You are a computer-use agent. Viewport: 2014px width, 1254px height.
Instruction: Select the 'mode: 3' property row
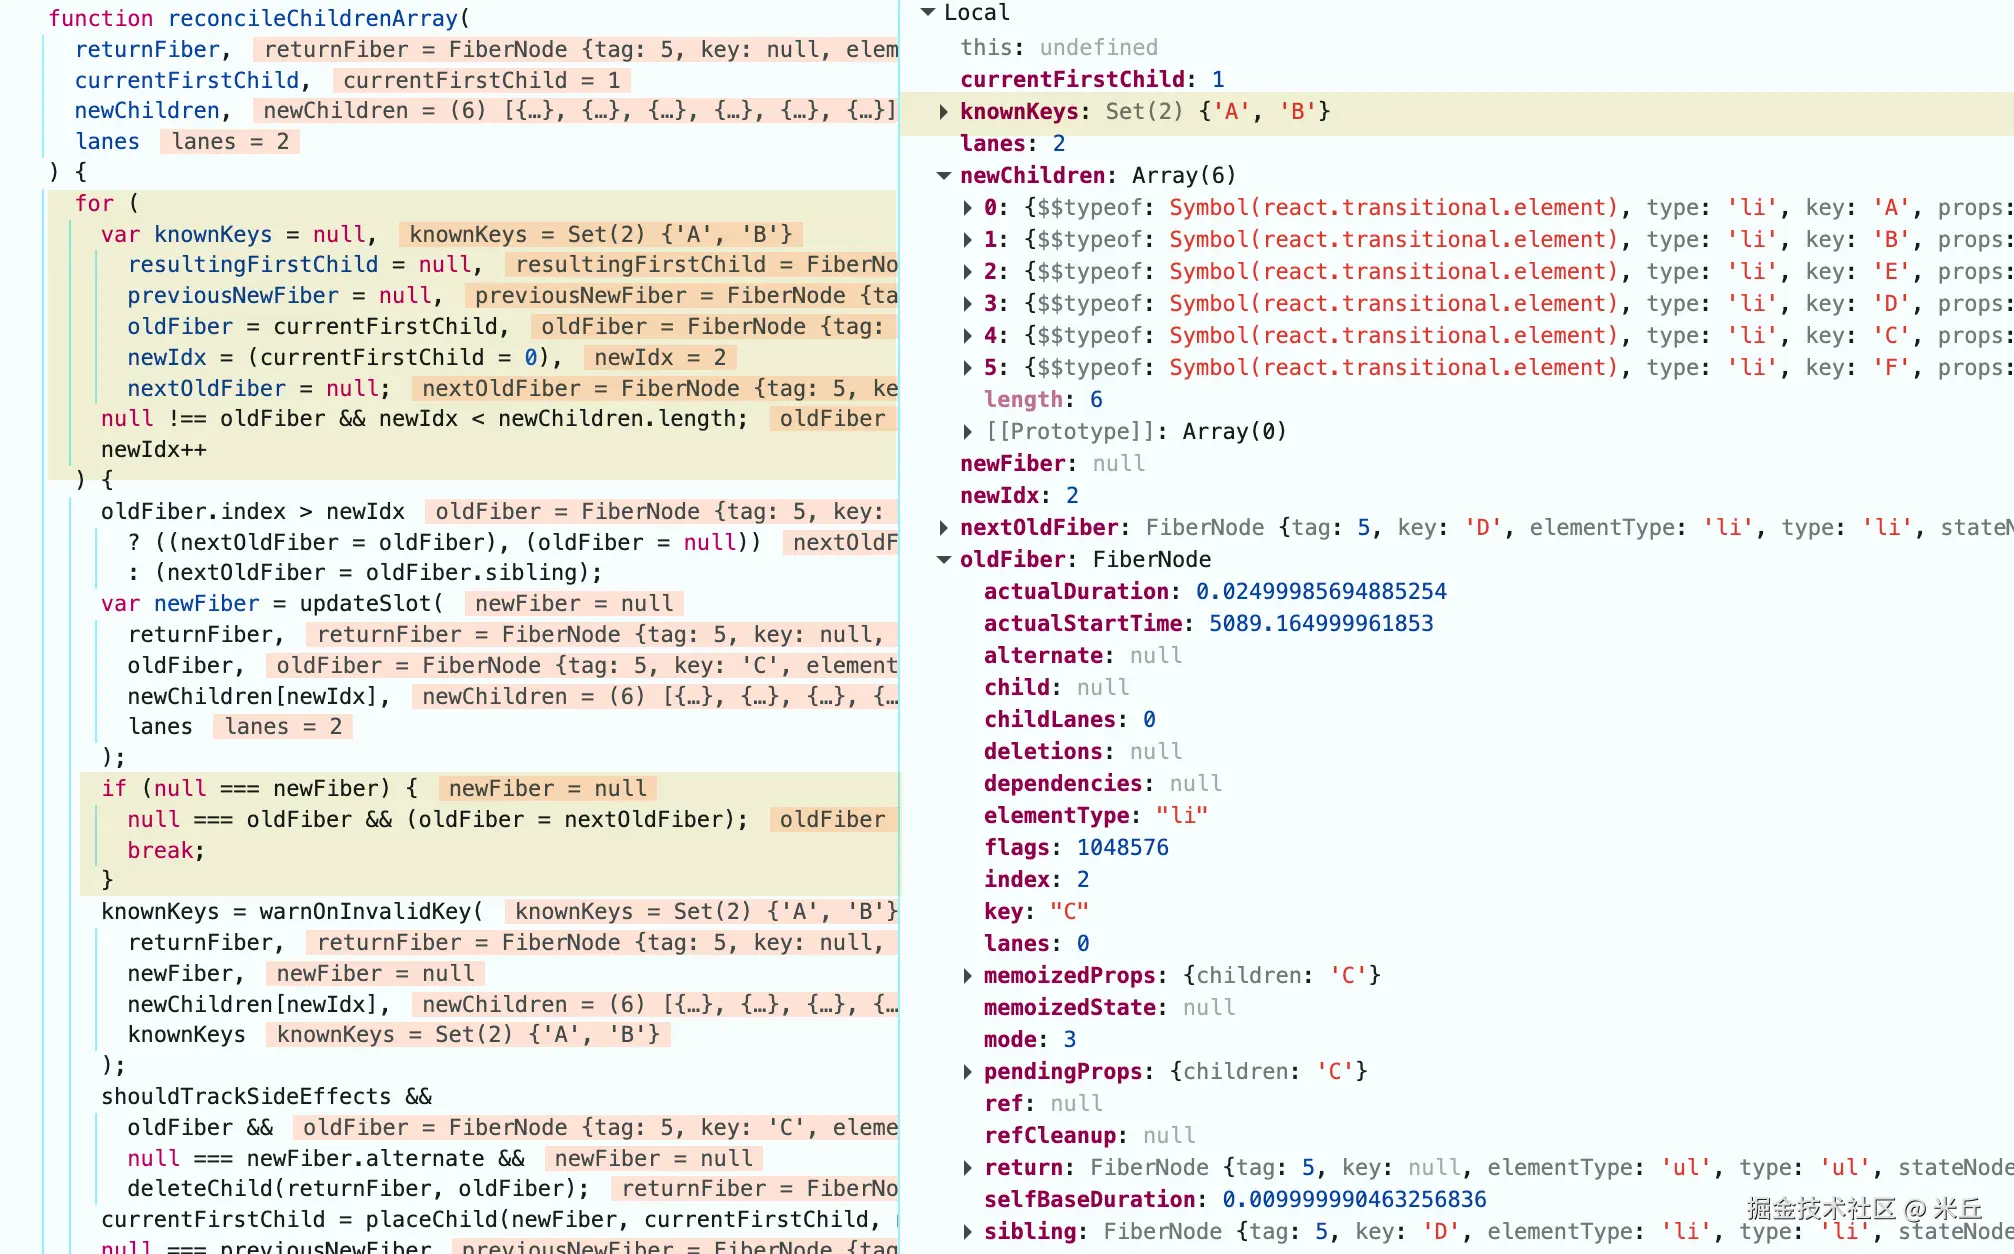pyautogui.click(x=1030, y=1039)
